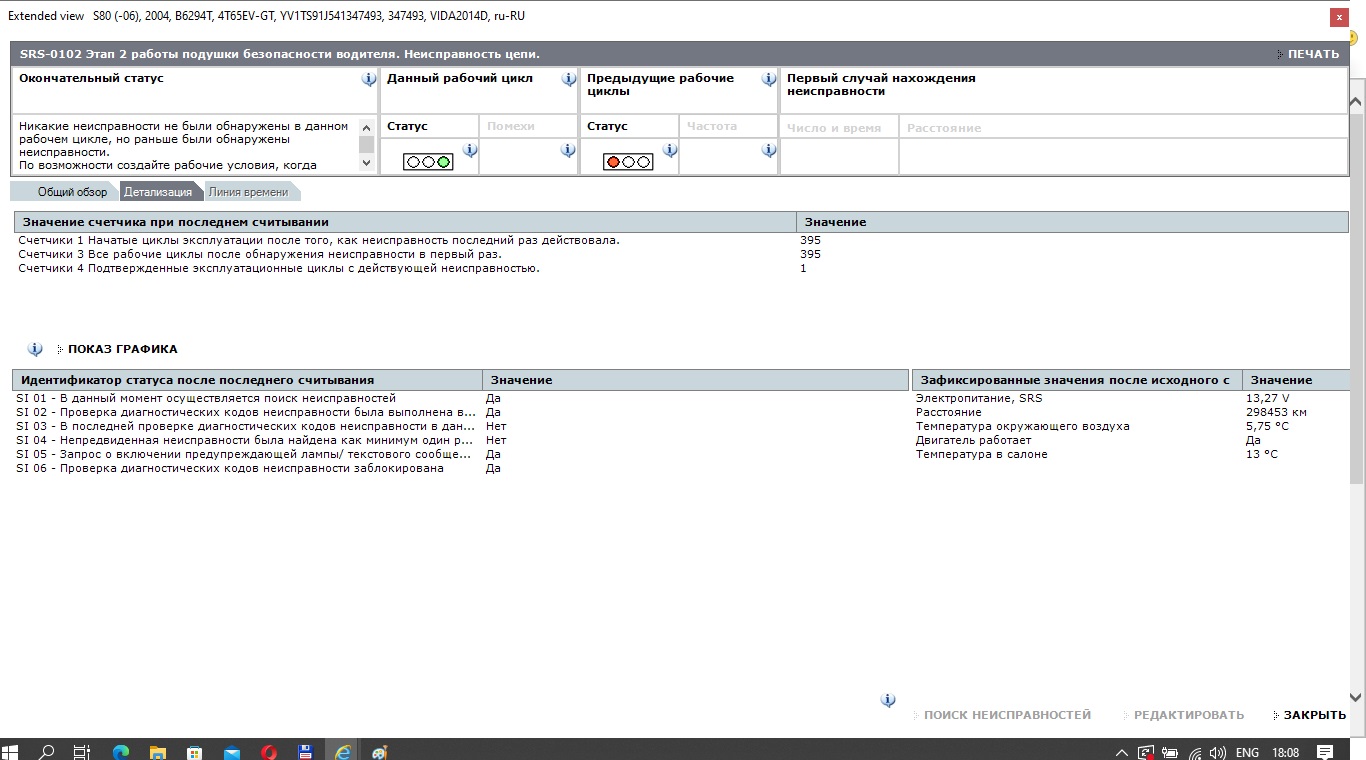Open File Explorer from the taskbar
The width and height of the screenshot is (1366, 760).
157,751
